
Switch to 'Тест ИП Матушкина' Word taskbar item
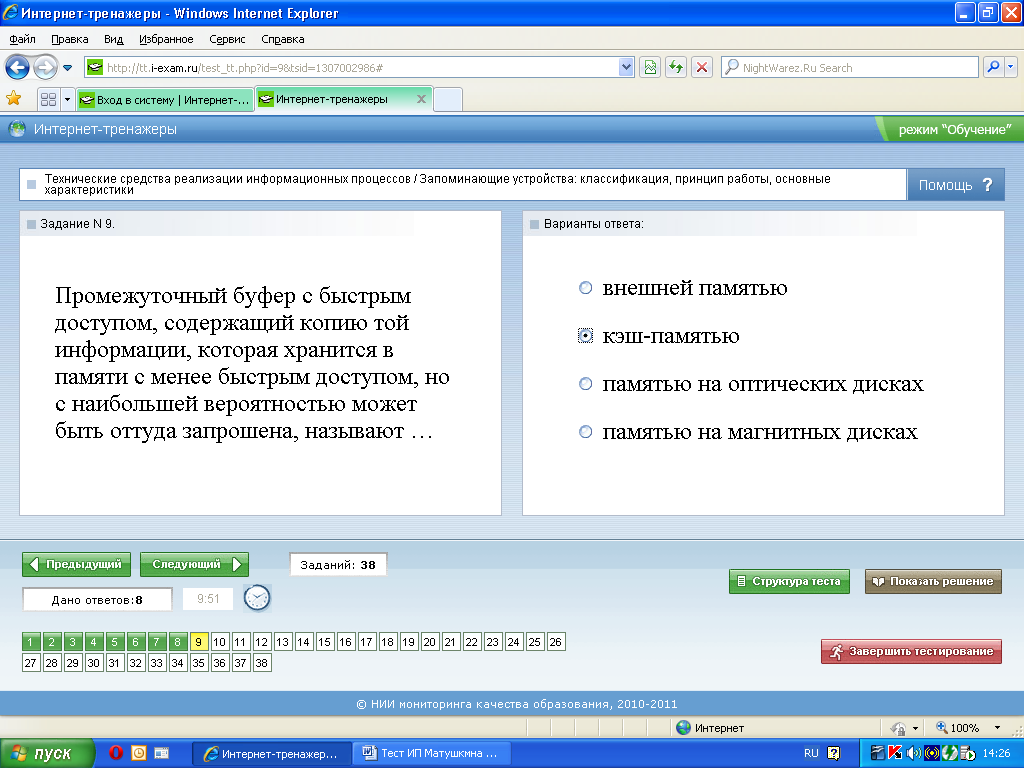pos(432,753)
